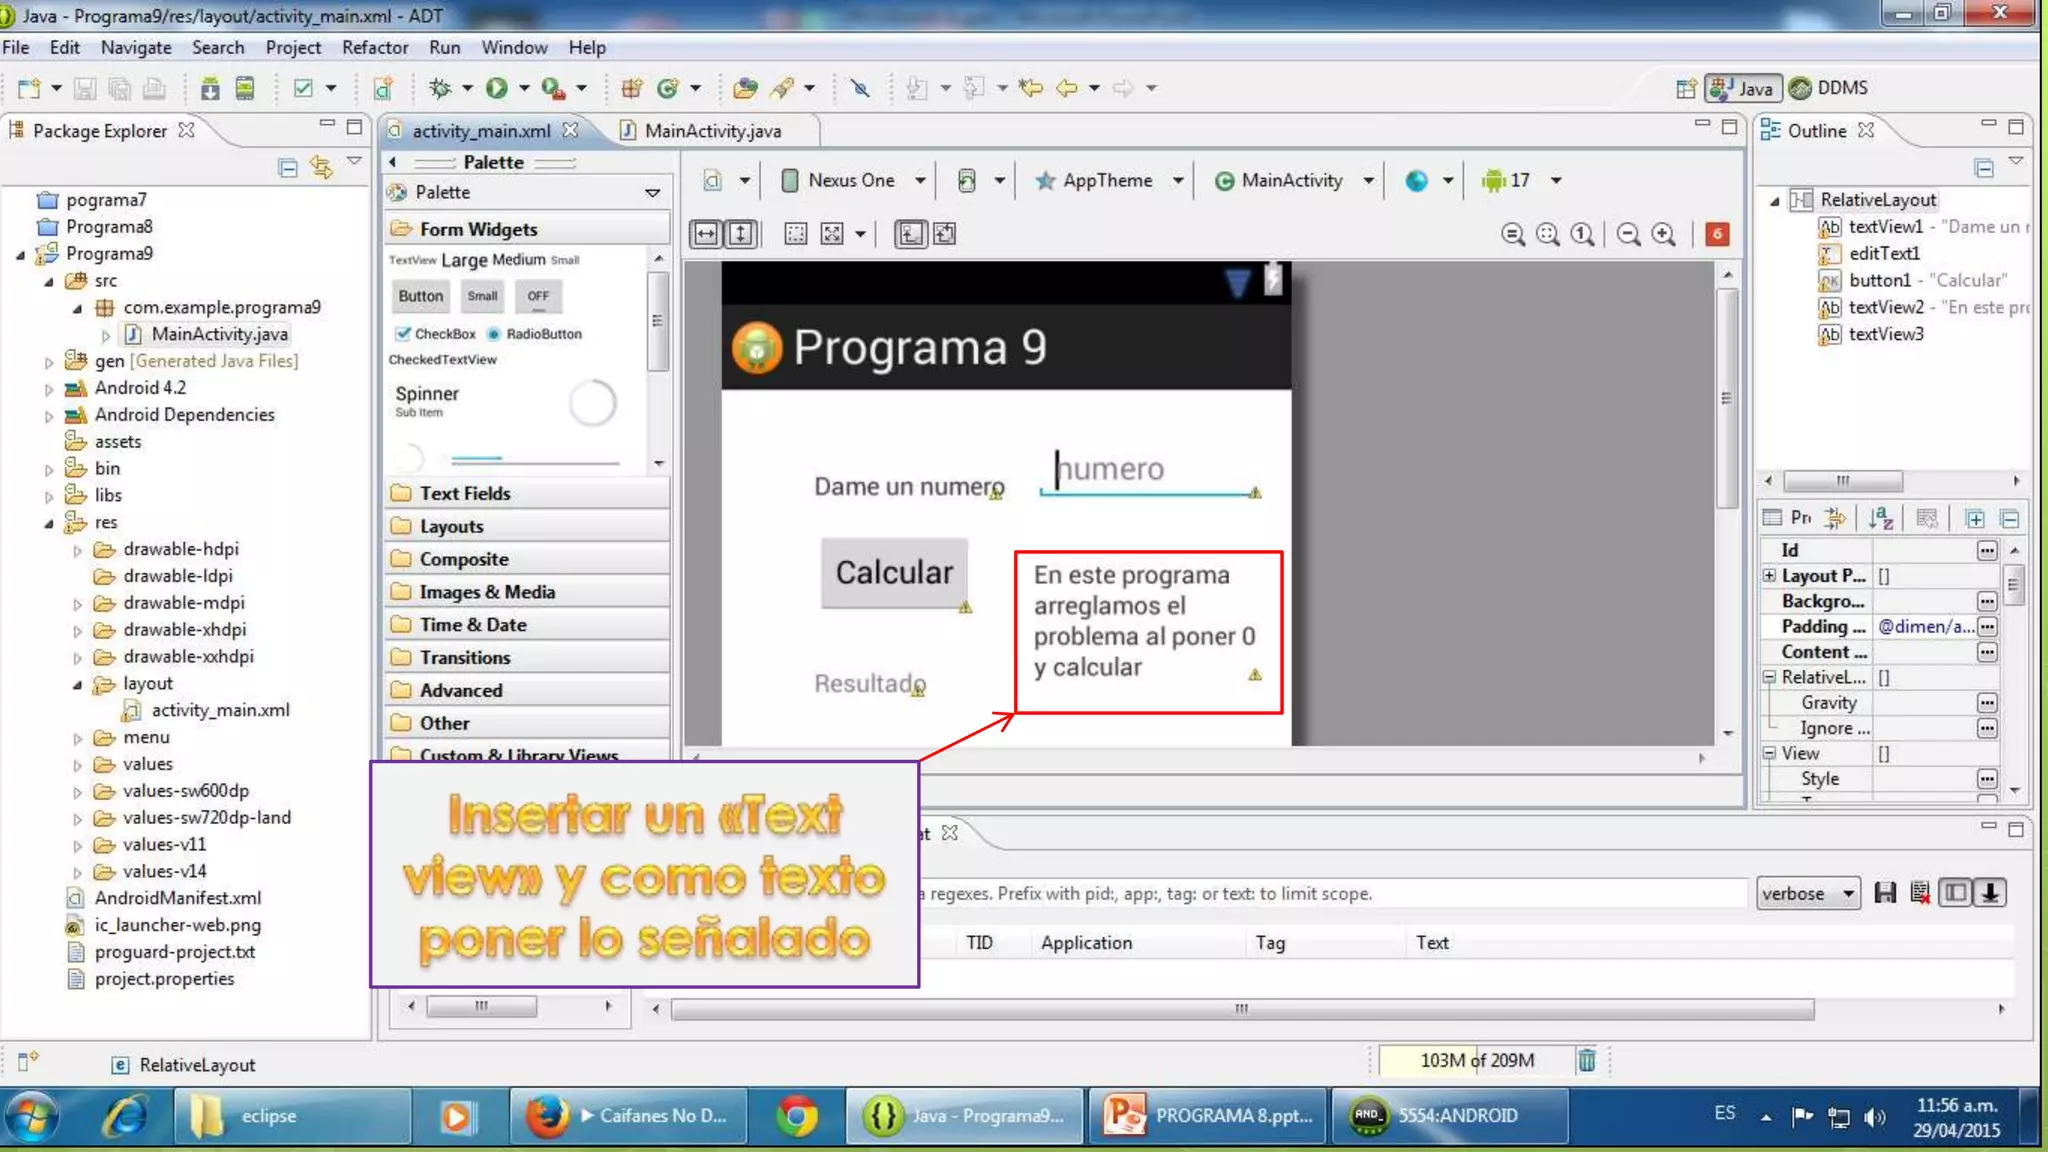Click the Calcular button in layout
This screenshot has width=2048, height=1152.
click(894, 572)
